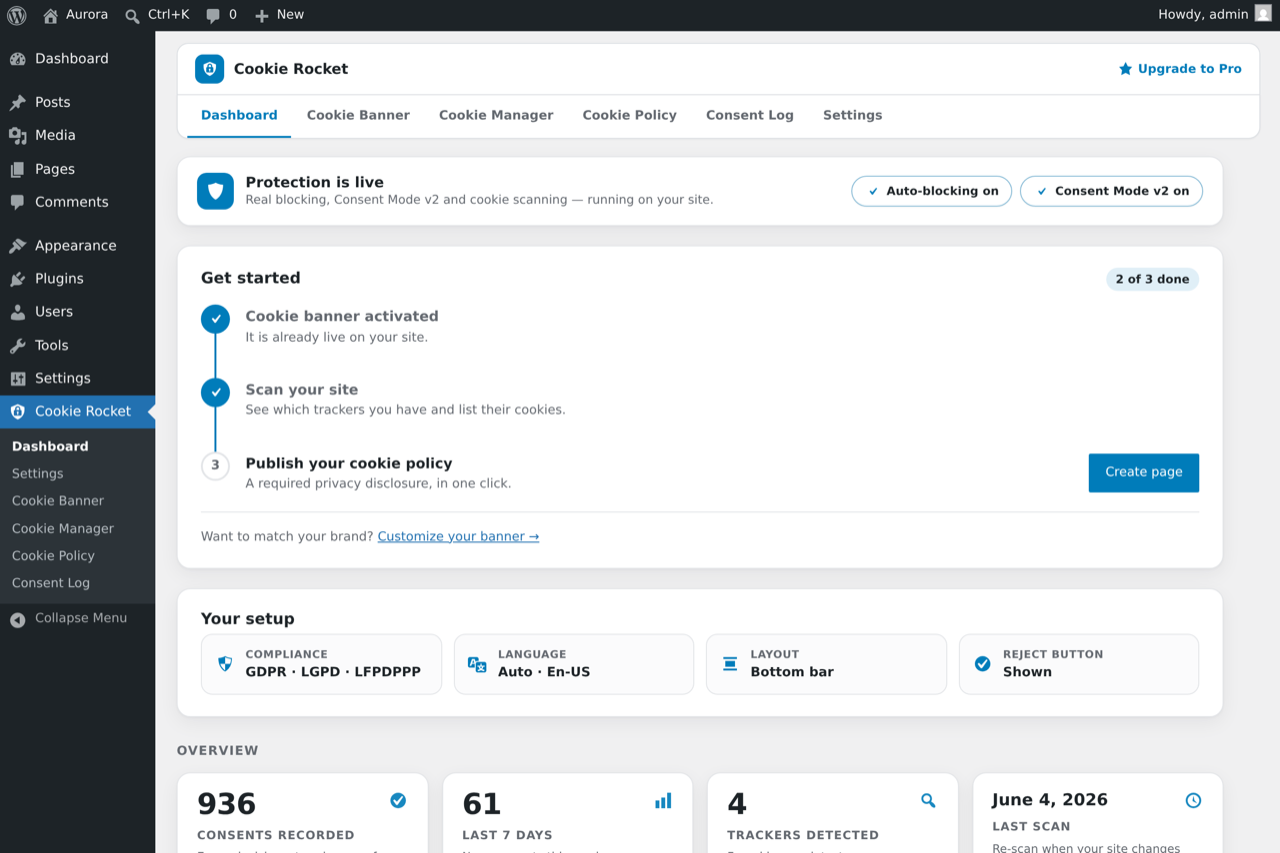
Task: Open the Cookie Manager tab
Action: point(496,116)
